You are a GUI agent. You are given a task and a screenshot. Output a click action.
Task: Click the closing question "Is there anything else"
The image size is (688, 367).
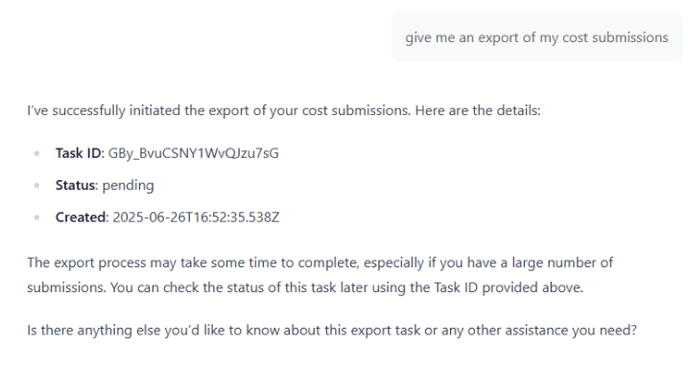click(x=332, y=330)
